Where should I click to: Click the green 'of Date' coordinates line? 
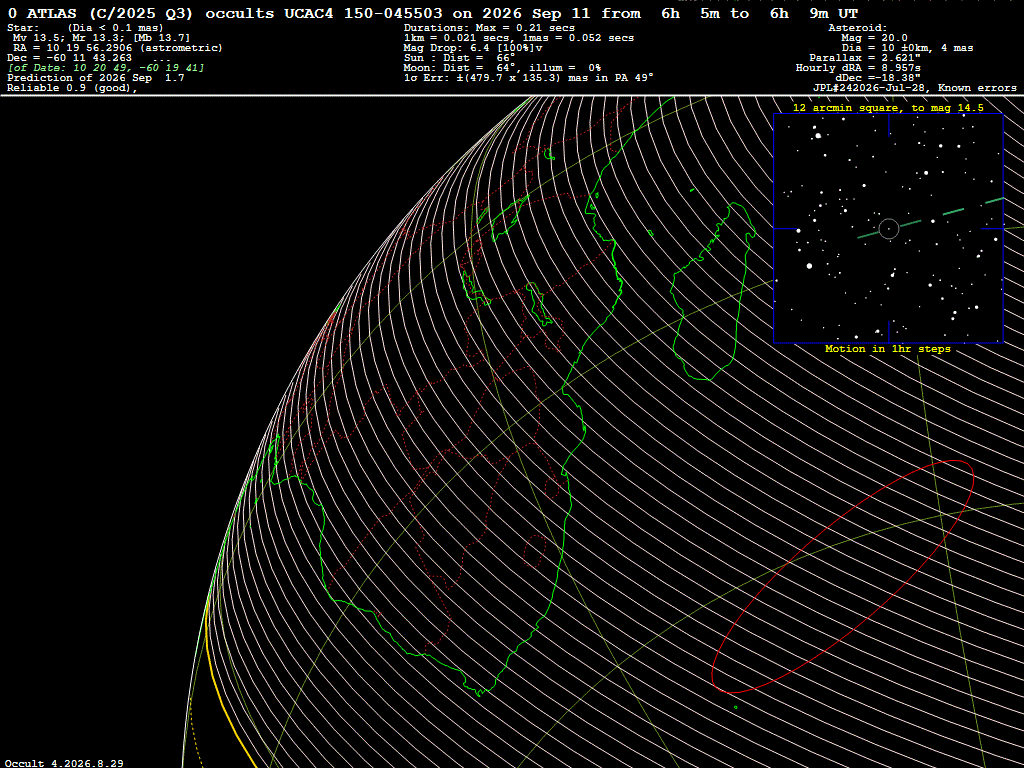pos(106,68)
